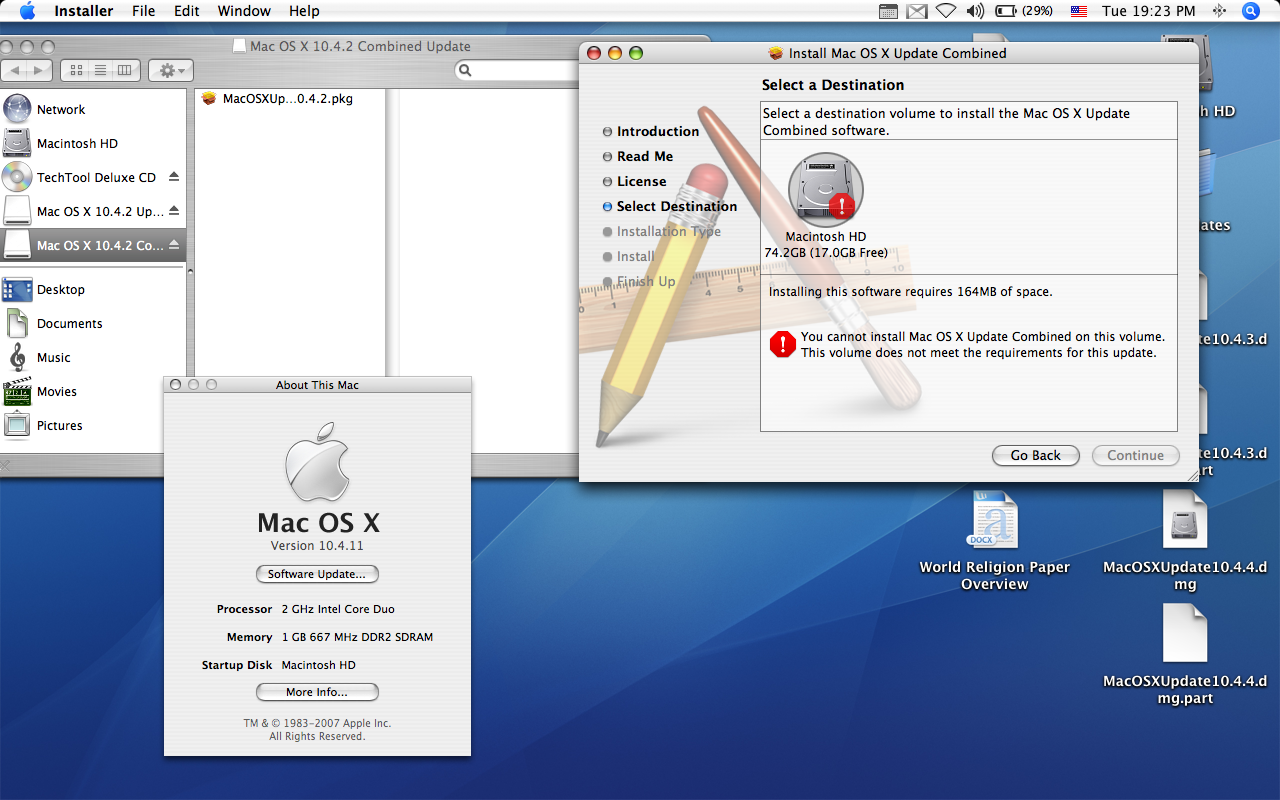Screen dimensions: 1280x800
Task: Open the volume control in the menu bar
Action: pos(976,11)
